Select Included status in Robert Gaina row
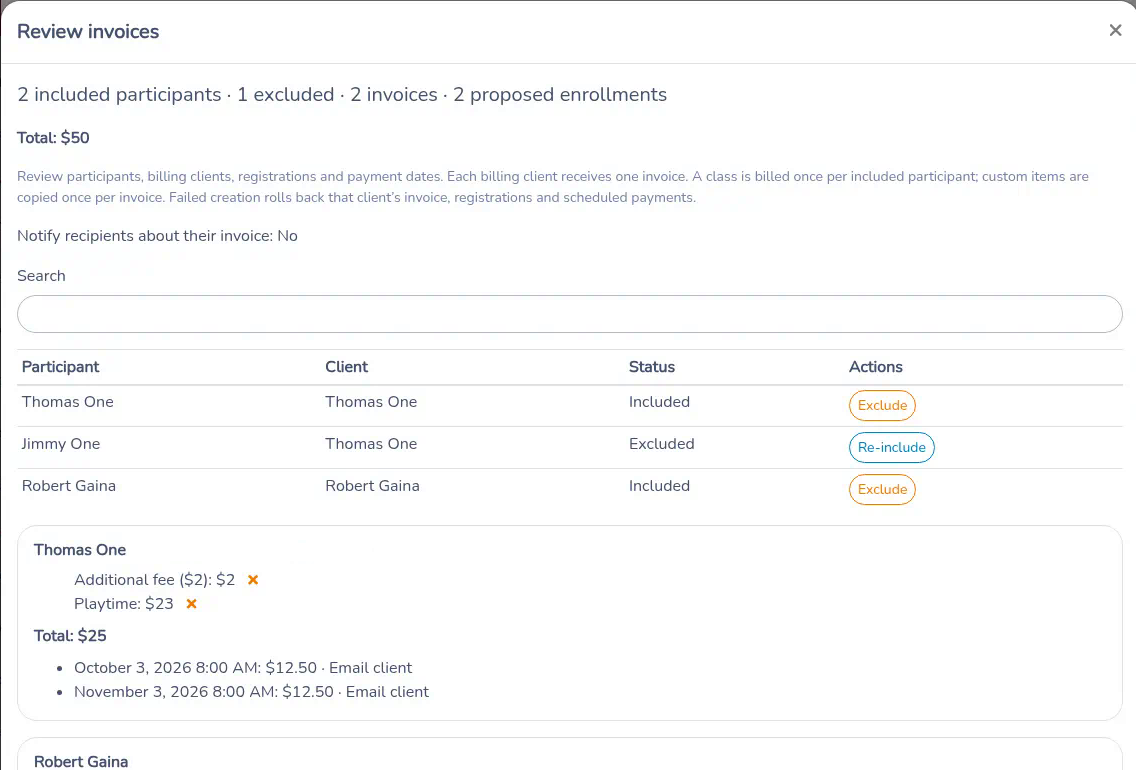1136x770 pixels. [x=659, y=486]
